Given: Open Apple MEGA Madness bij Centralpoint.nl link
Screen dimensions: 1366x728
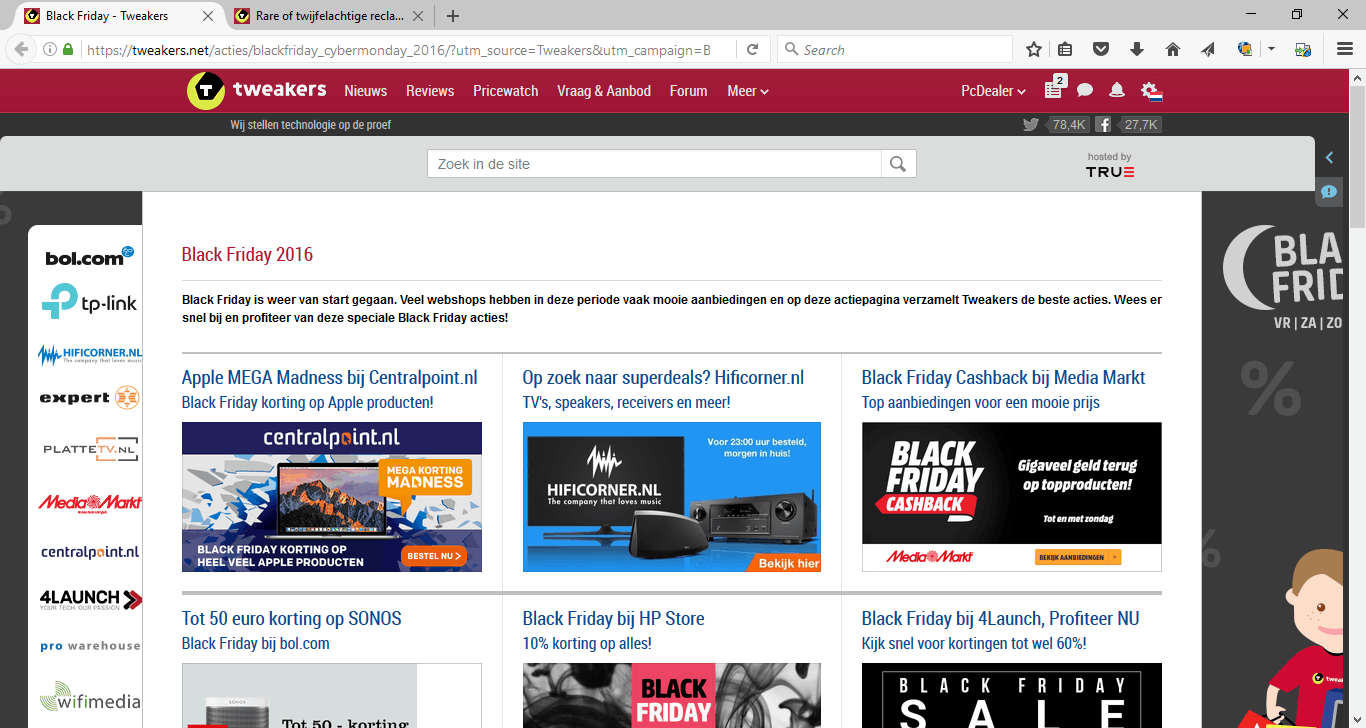Looking at the screenshot, I should point(330,378).
